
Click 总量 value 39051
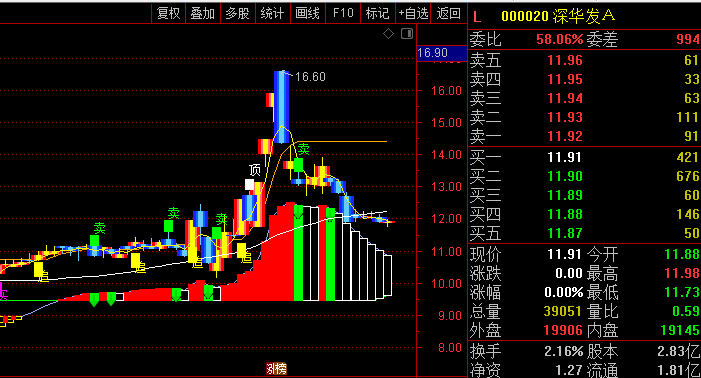pos(563,311)
